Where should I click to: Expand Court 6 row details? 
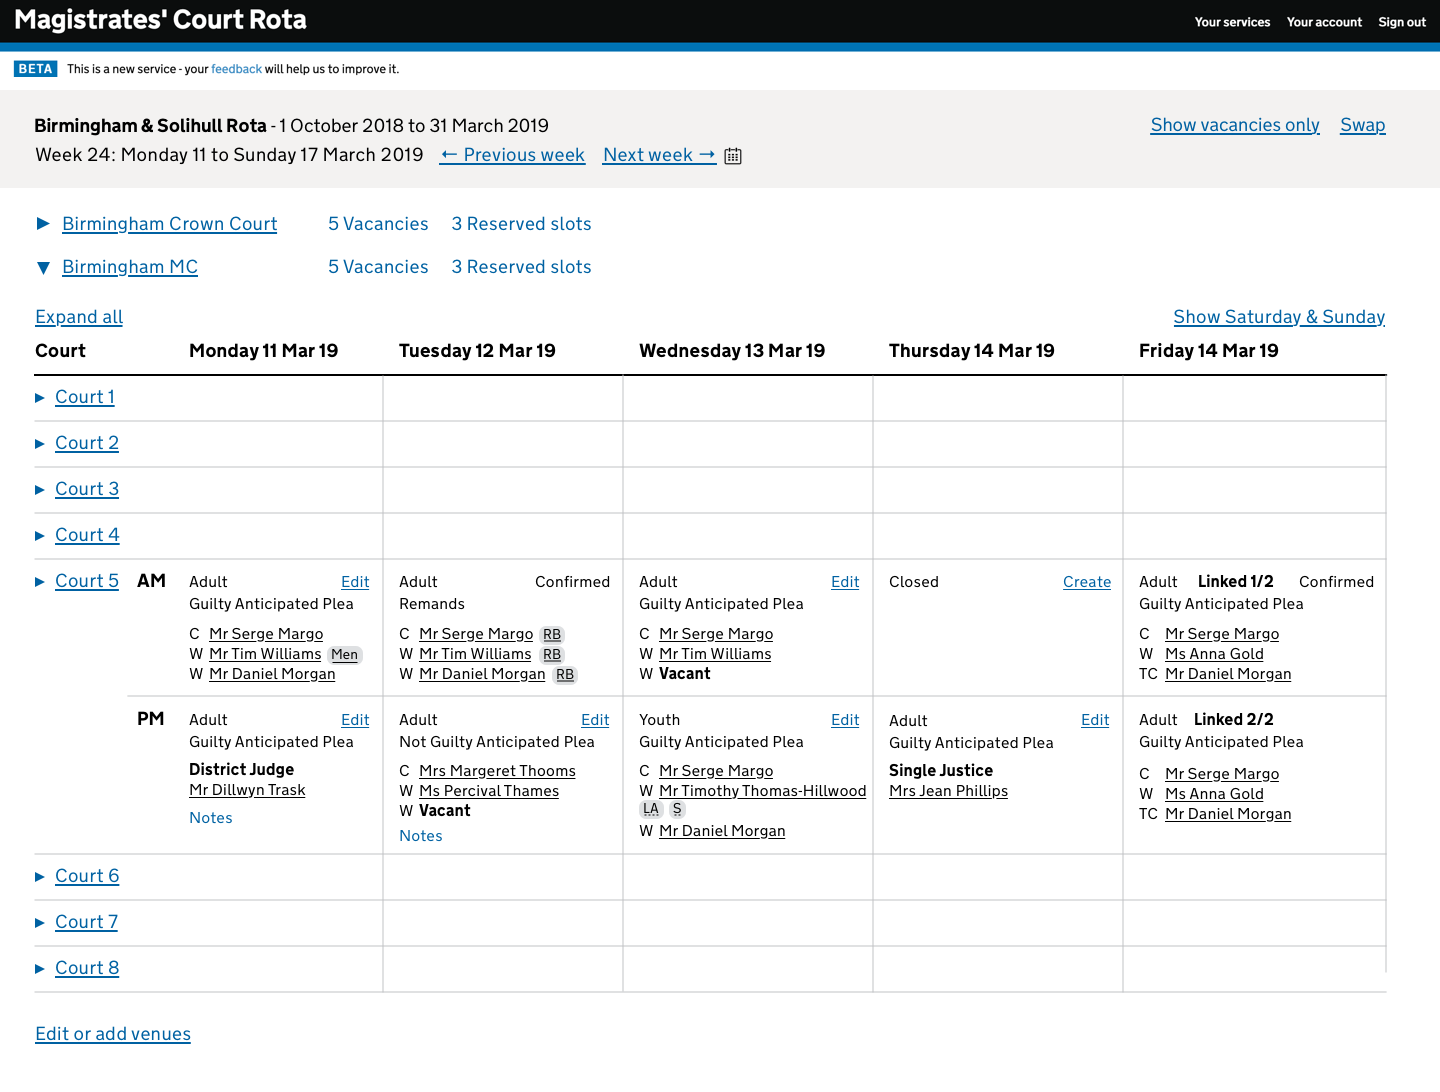coord(86,876)
